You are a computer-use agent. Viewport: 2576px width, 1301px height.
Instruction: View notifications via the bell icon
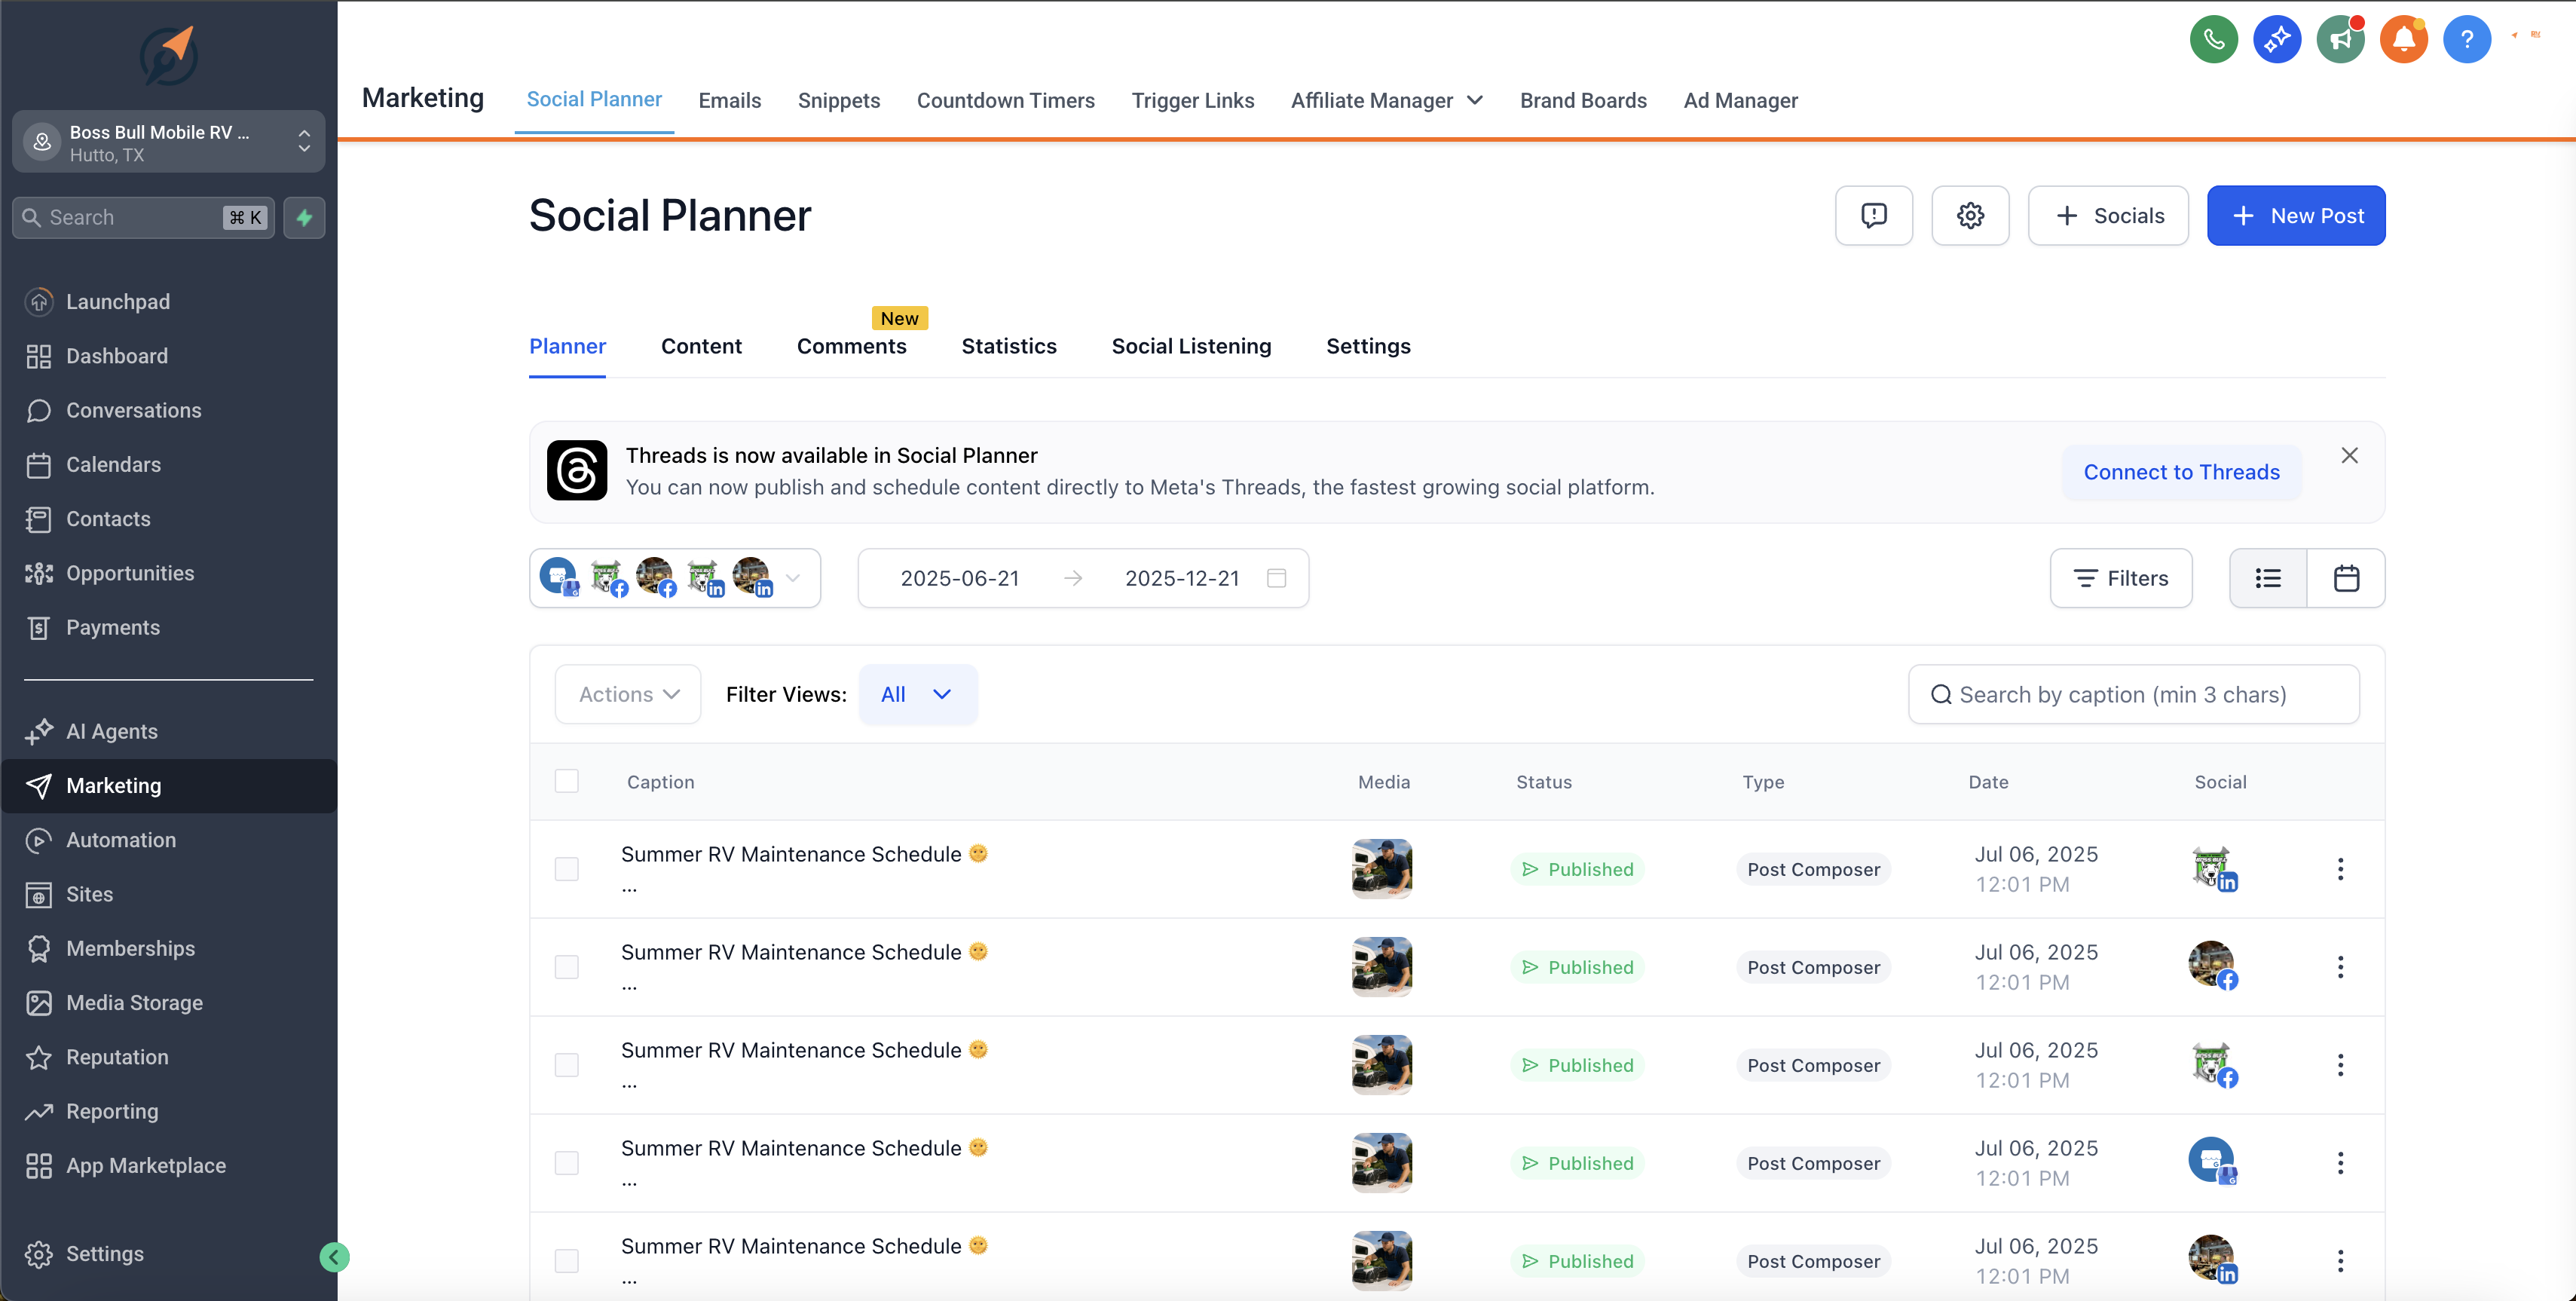(x=2404, y=39)
